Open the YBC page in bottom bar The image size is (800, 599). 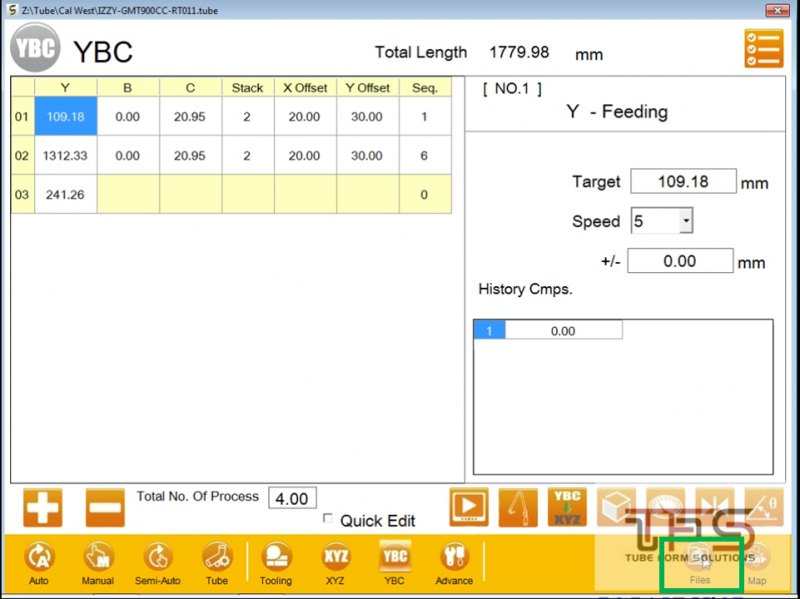pyautogui.click(x=394, y=563)
